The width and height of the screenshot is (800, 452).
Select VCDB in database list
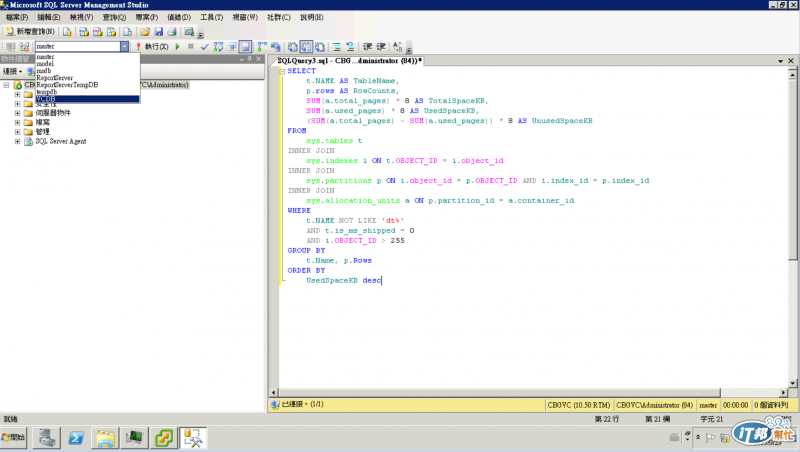point(87,99)
